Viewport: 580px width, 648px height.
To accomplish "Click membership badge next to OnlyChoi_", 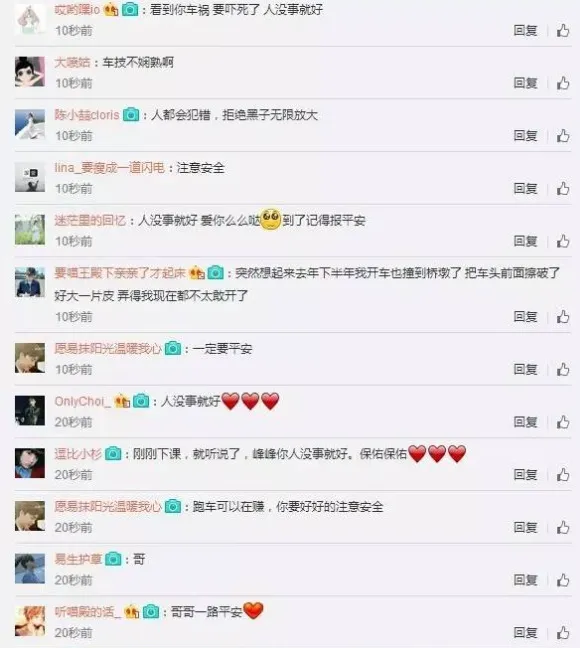I will pos(122,401).
